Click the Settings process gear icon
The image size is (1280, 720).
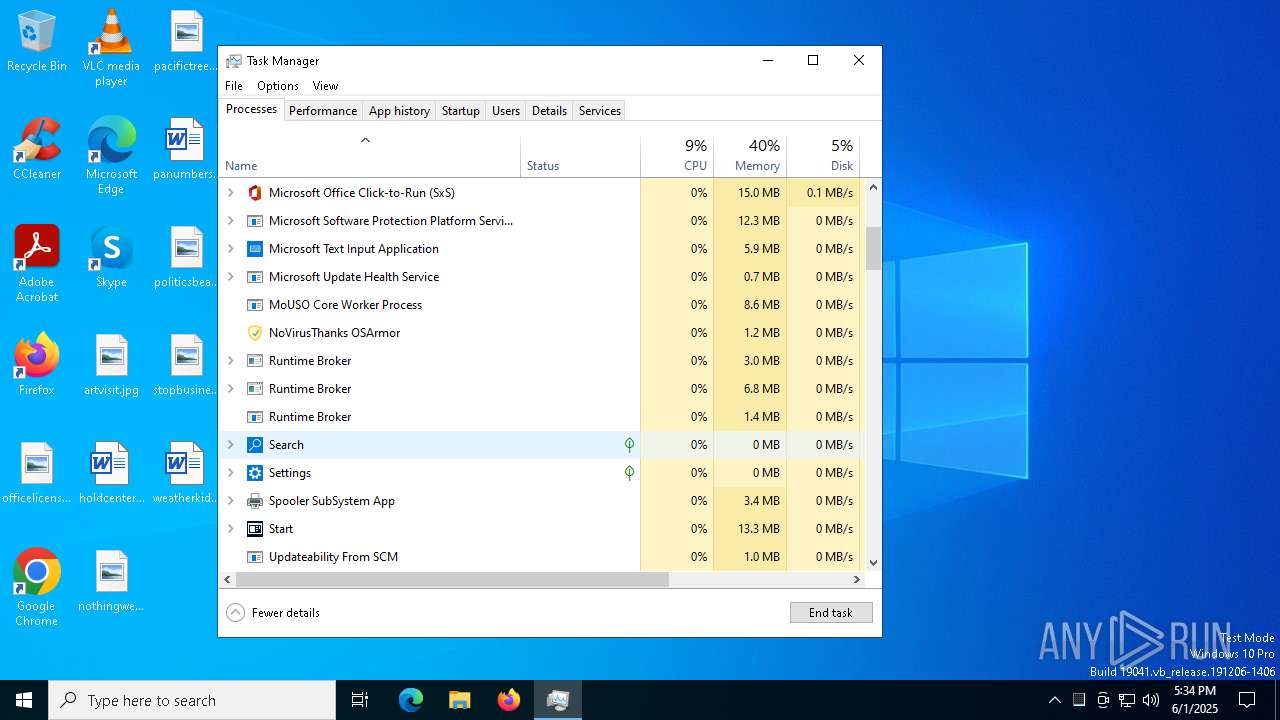pos(255,473)
